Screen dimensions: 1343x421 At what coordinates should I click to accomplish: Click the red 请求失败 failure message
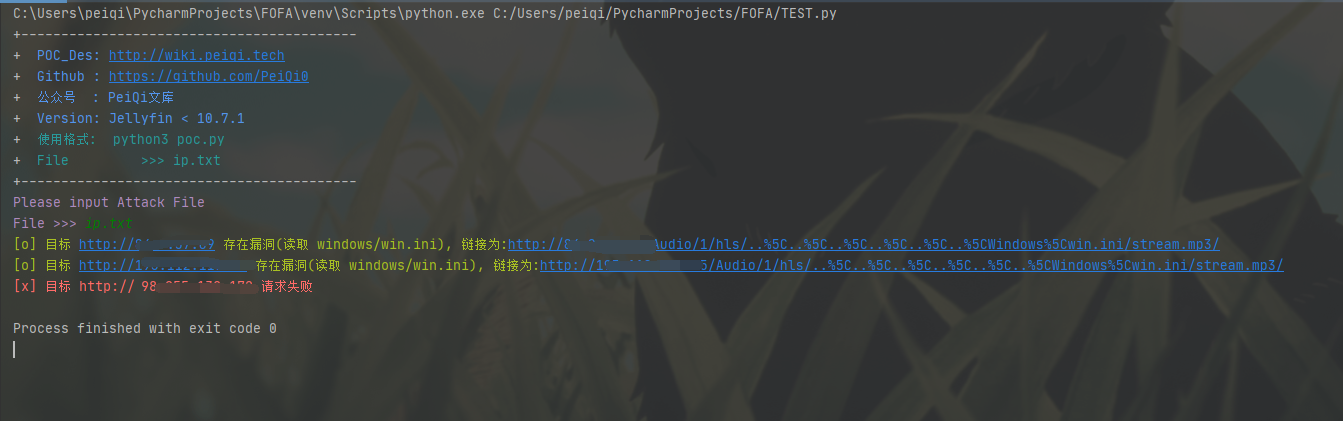coord(287,287)
